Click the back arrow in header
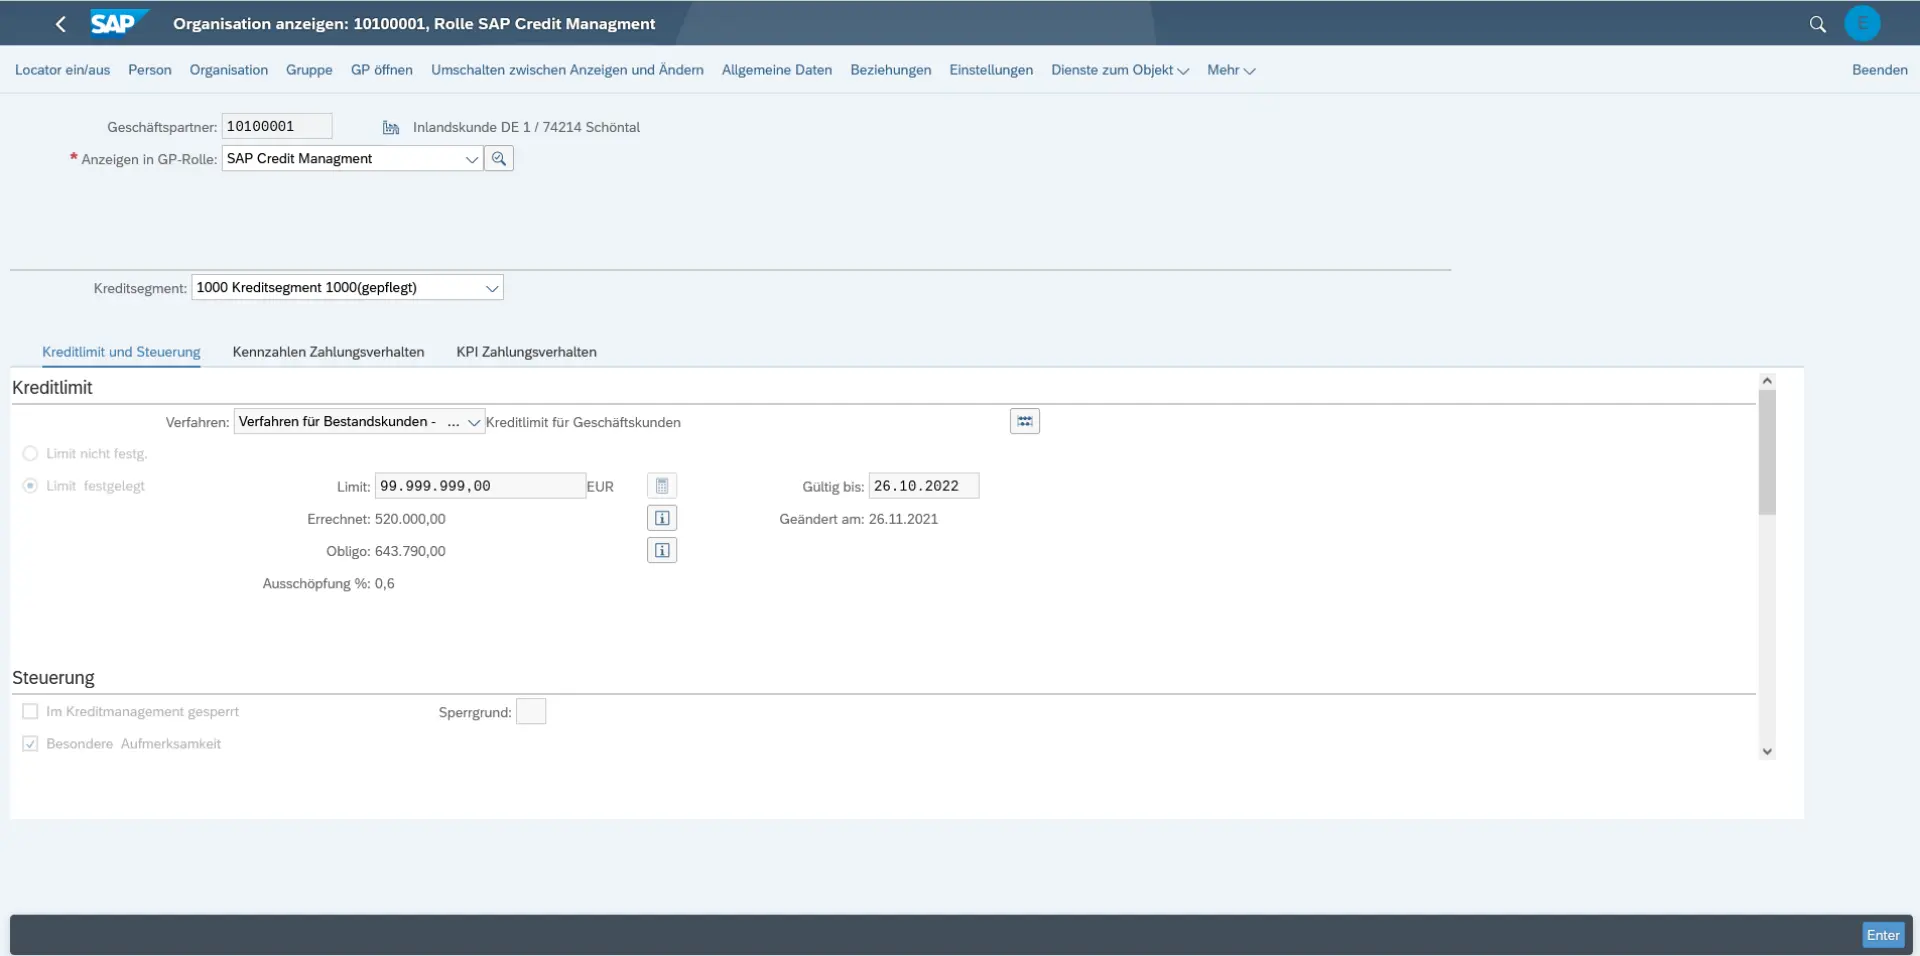The image size is (1920, 956). [x=61, y=24]
